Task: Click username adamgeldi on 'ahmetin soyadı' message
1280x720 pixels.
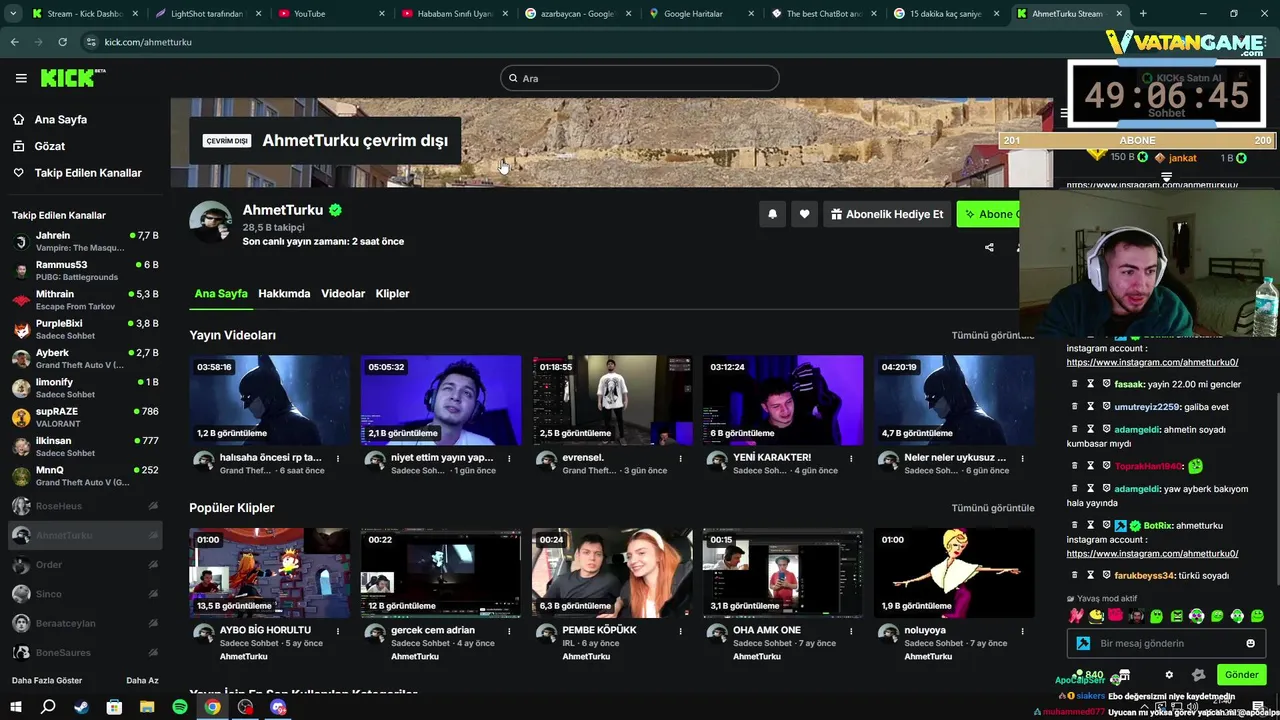Action: (x=1137, y=429)
